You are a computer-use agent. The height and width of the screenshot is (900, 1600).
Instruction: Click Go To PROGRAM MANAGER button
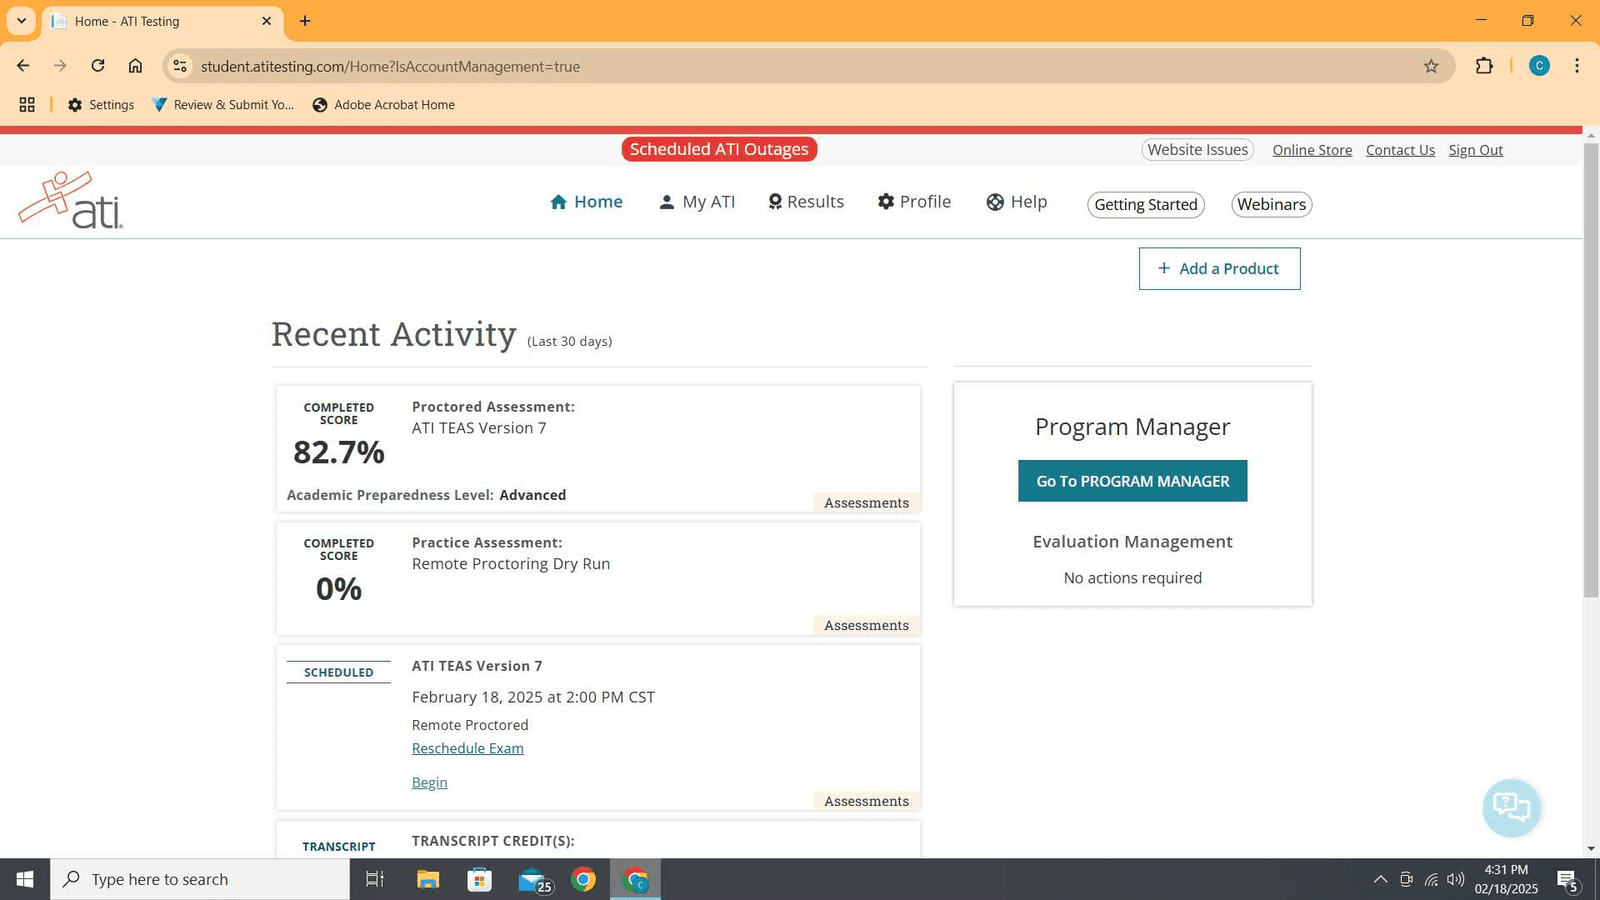tap(1132, 481)
